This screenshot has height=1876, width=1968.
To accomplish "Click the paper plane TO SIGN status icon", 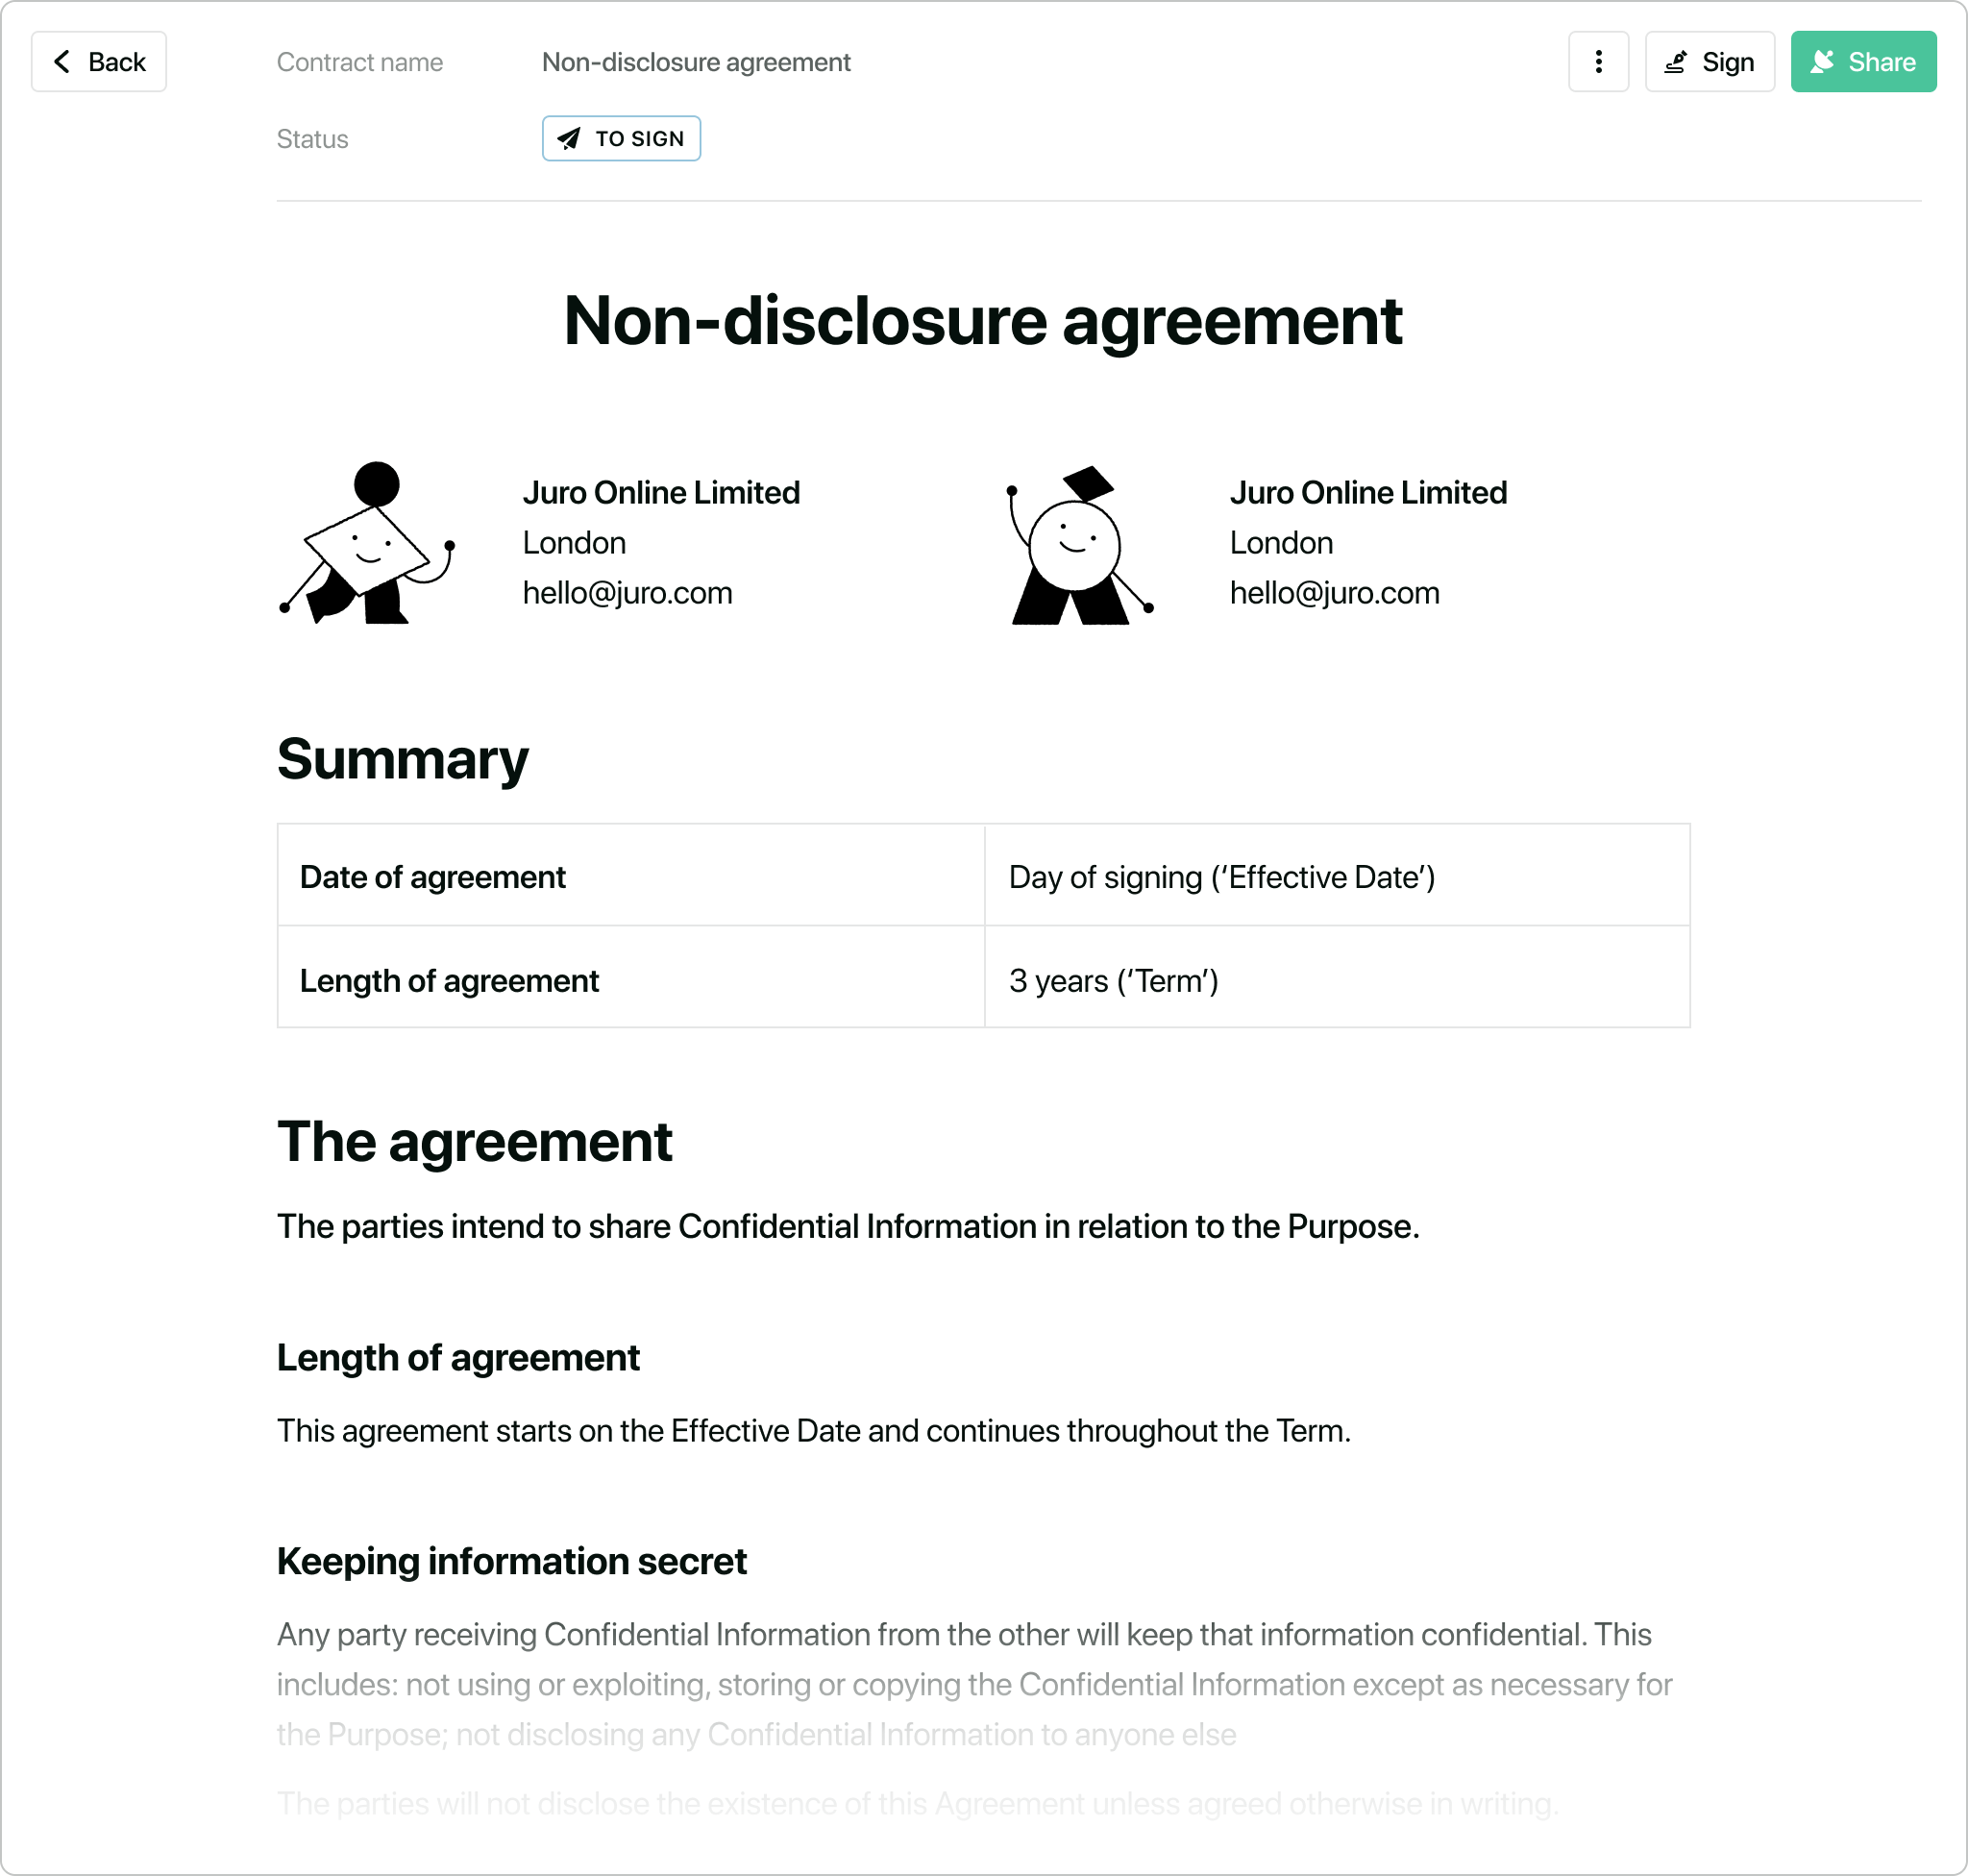I will tap(569, 138).
